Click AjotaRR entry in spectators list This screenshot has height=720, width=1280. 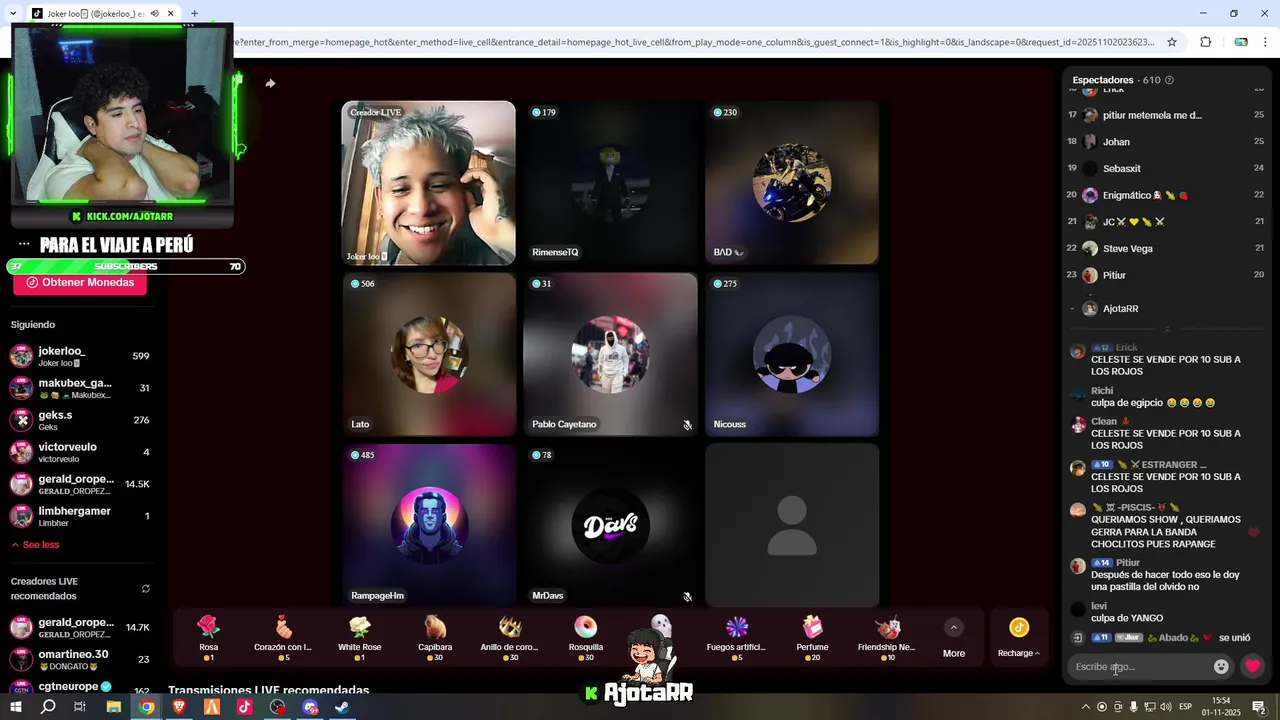click(x=1165, y=309)
